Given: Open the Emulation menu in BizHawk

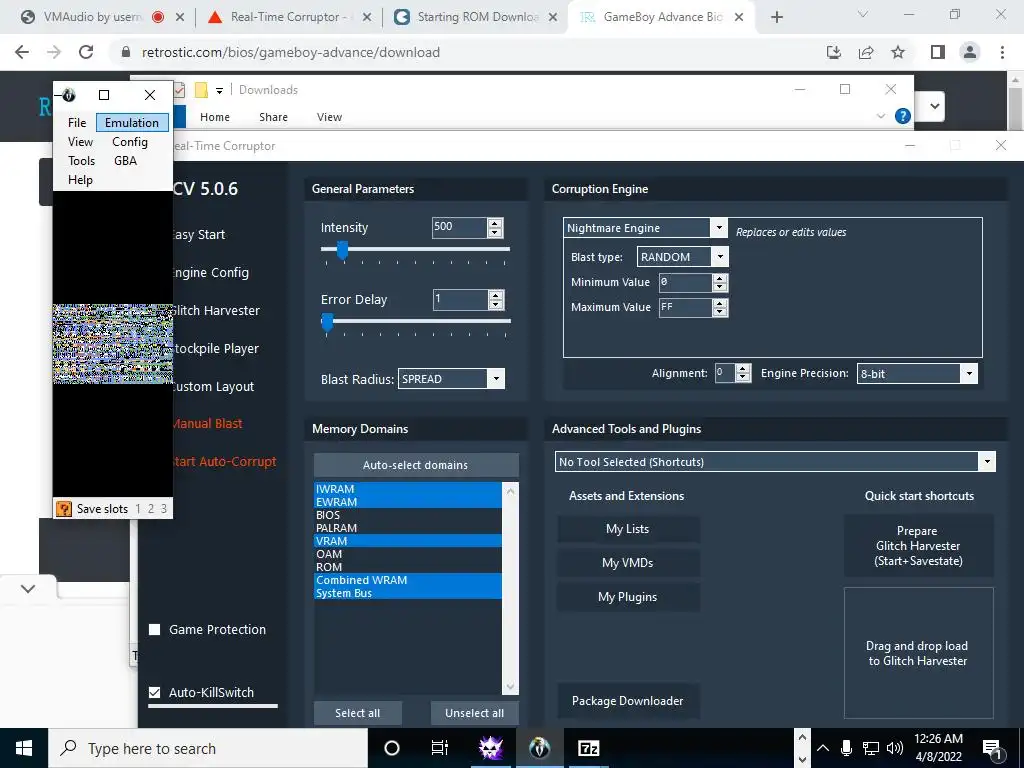Looking at the screenshot, I should click(132, 123).
